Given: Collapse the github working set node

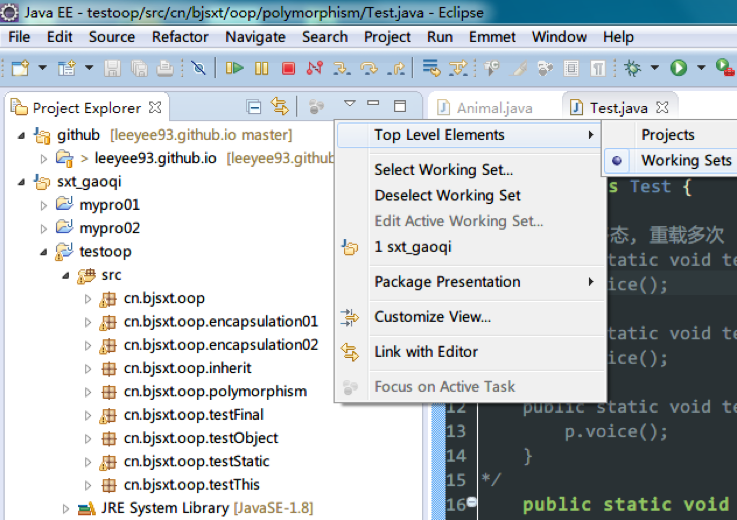Looking at the screenshot, I should coord(21,136).
